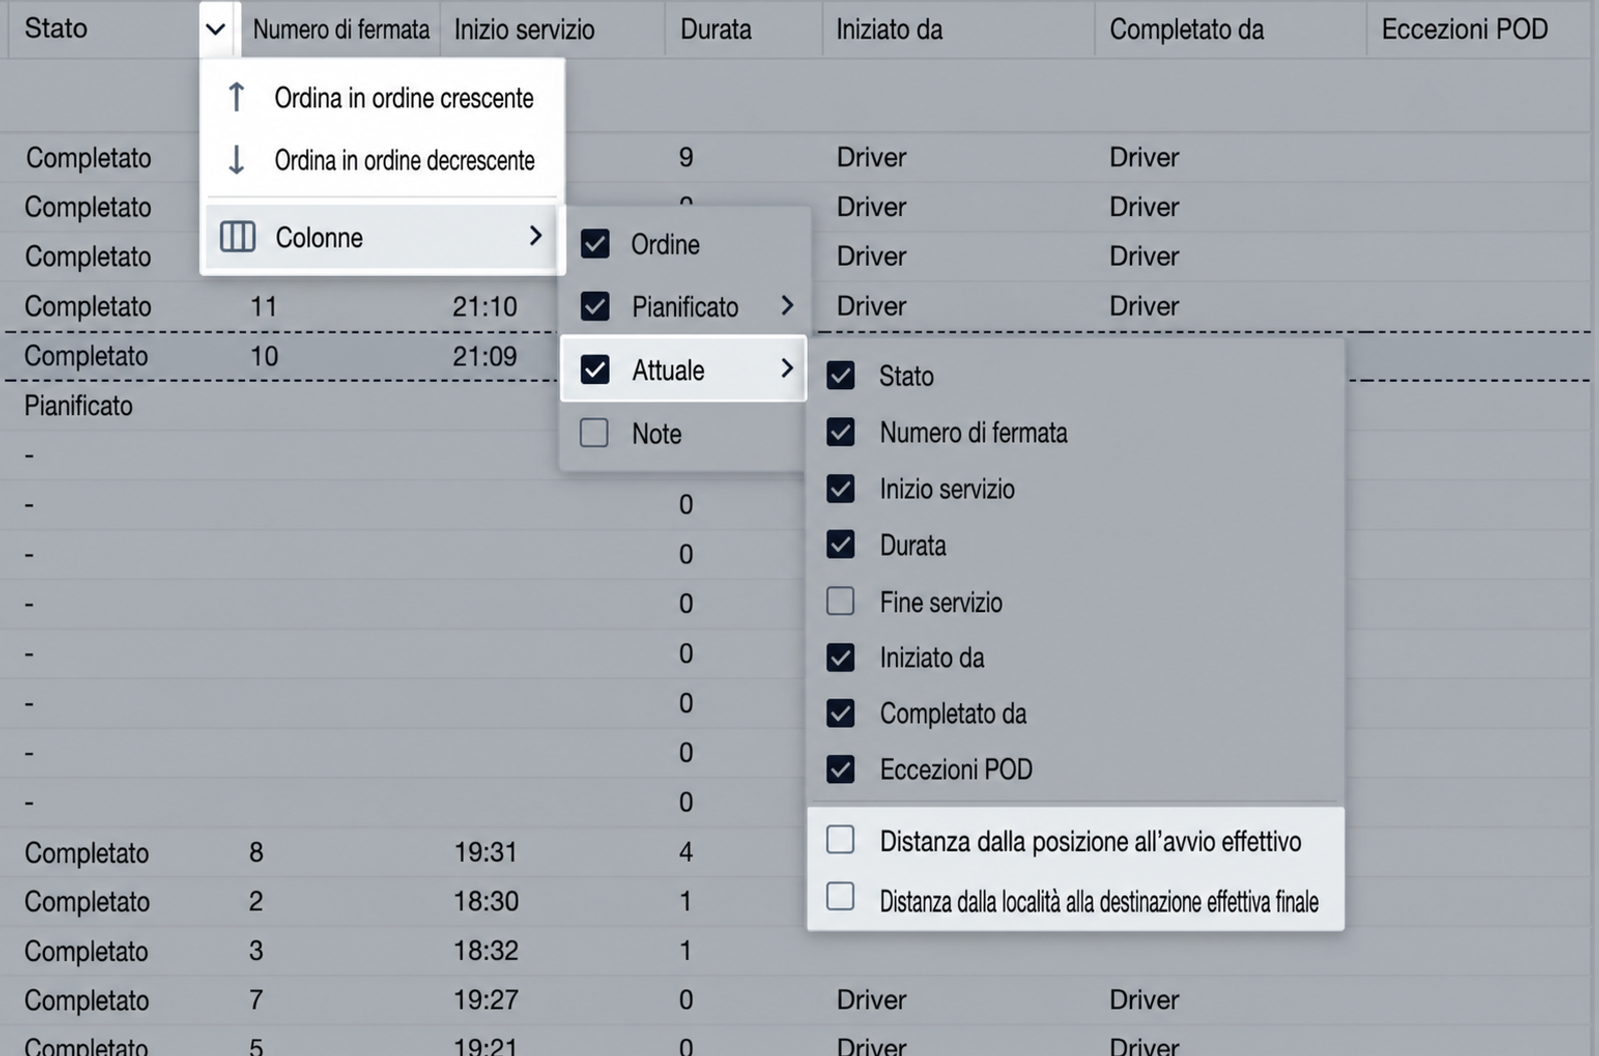Toggle Distanza dalla località alla destinazione checkbox
1599x1056 pixels.
click(840, 896)
